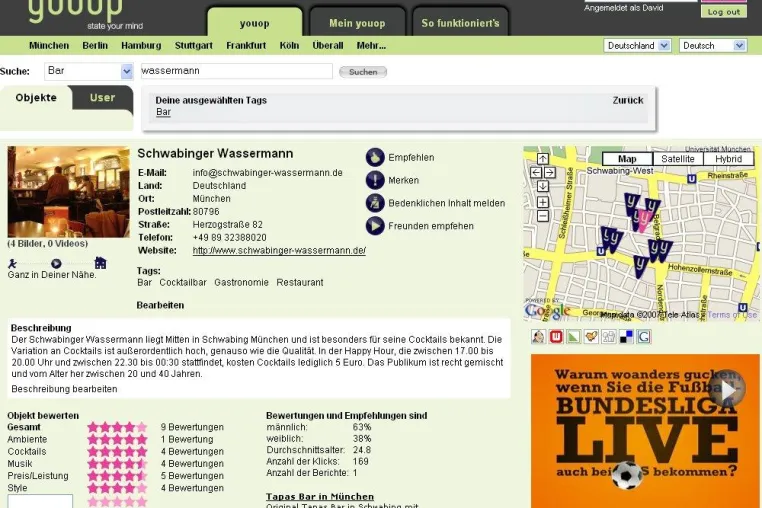The width and height of the screenshot is (762, 508).
Task: Click the selected Bar tag link
Action: 163,112
